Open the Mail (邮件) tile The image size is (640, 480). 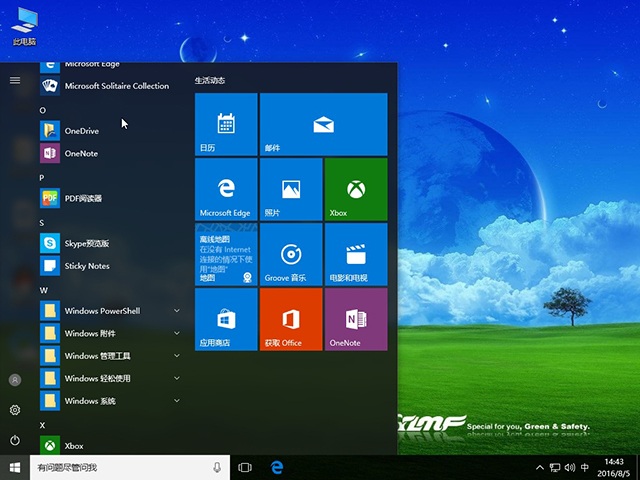tap(323, 124)
